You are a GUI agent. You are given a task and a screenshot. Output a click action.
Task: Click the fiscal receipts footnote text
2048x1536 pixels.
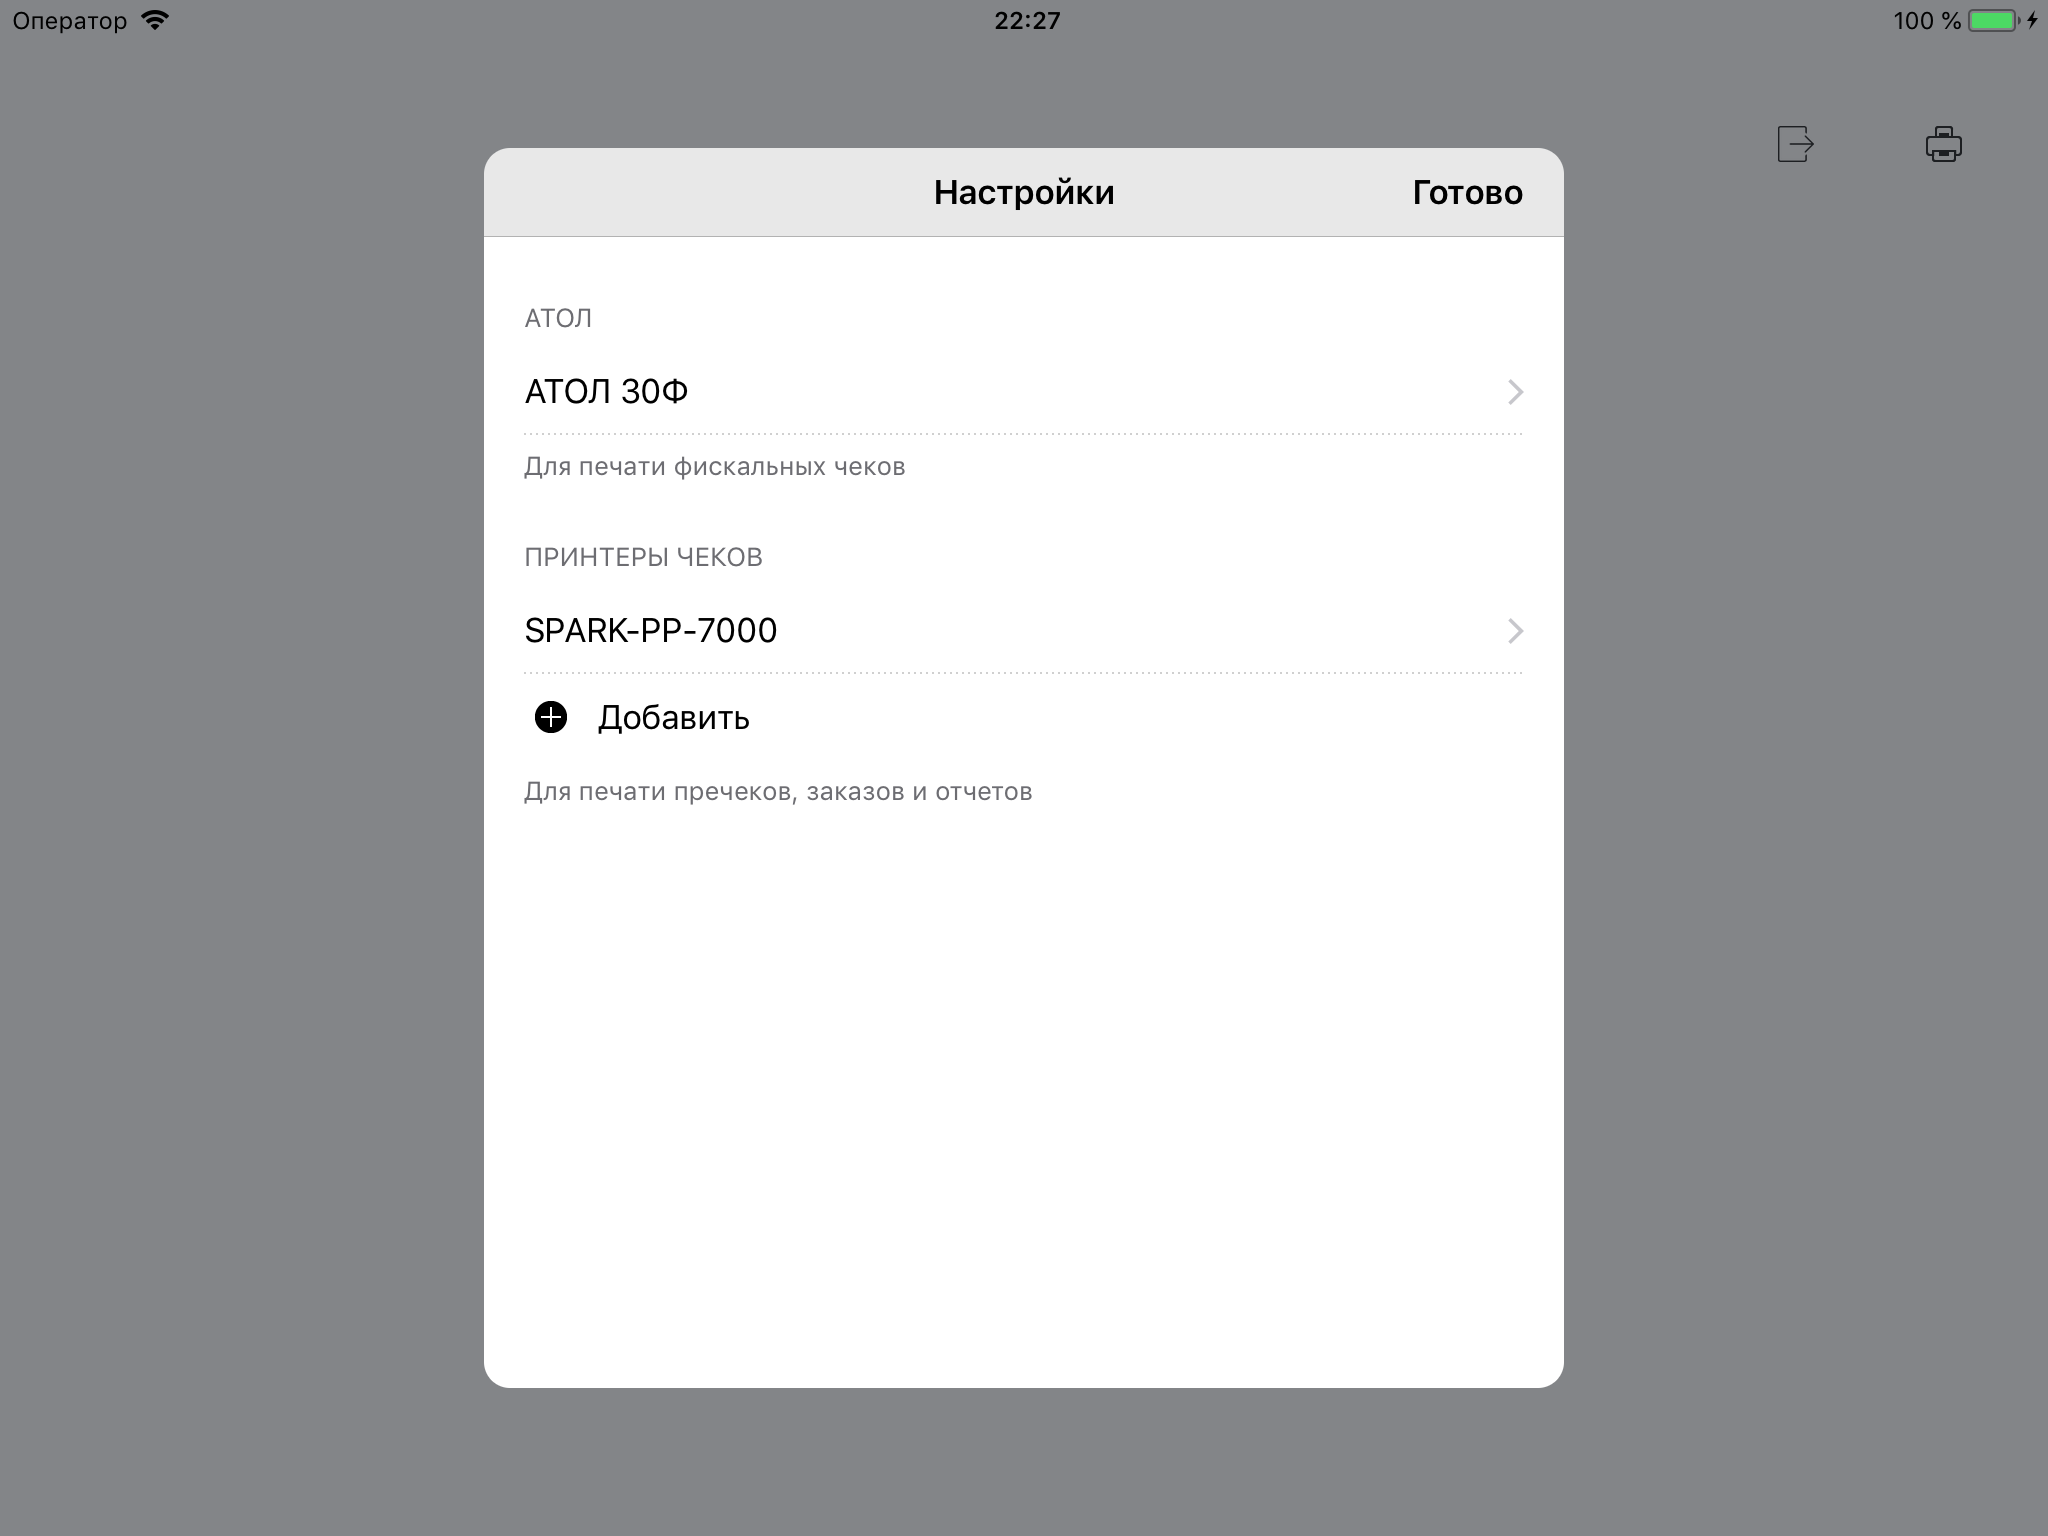point(714,467)
